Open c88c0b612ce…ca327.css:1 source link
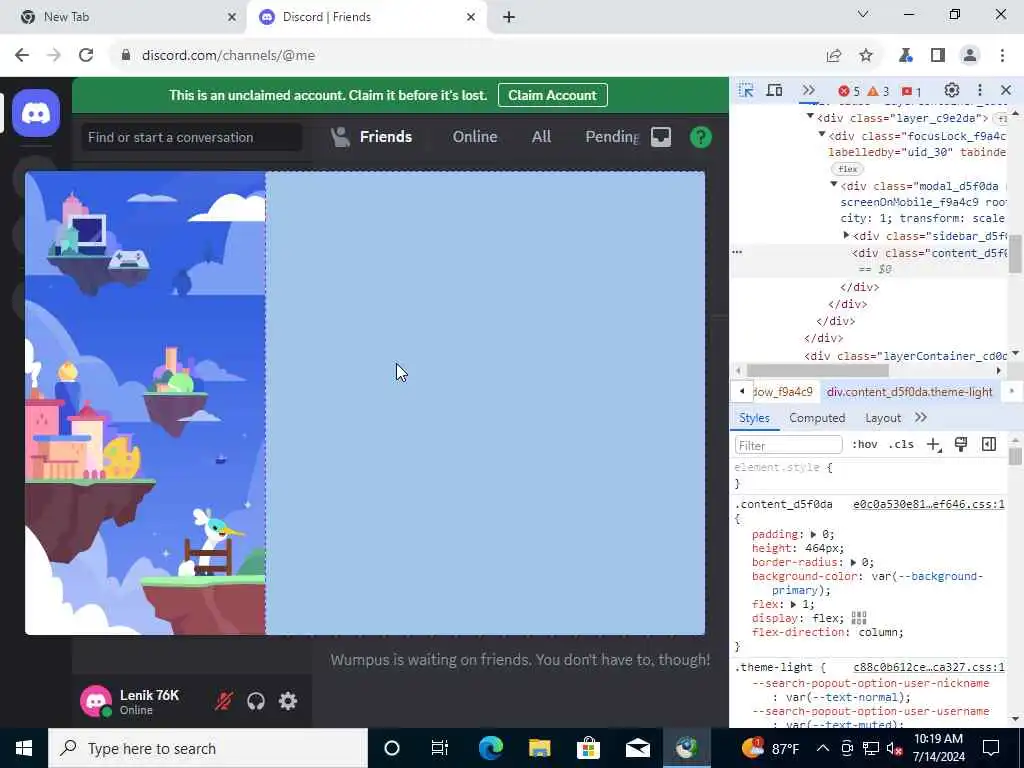This screenshot has width=1024, height=768. point(929,667)
